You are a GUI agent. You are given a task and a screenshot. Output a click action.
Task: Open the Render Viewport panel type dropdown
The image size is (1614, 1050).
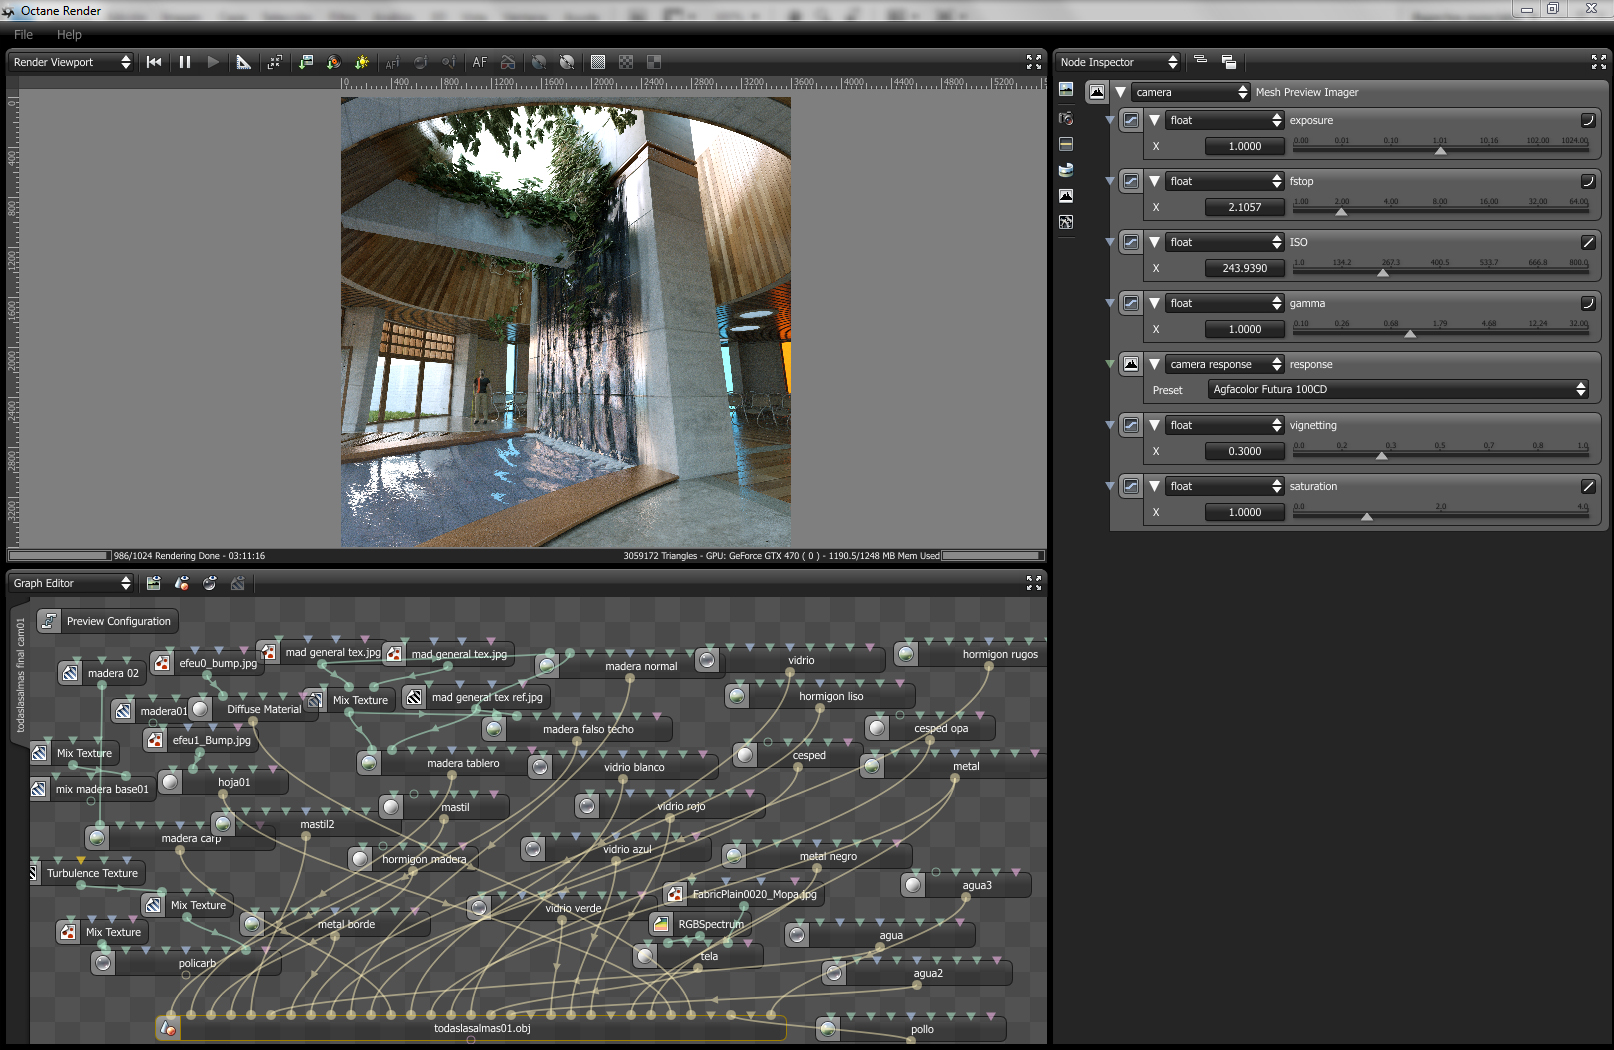[71, 62]
